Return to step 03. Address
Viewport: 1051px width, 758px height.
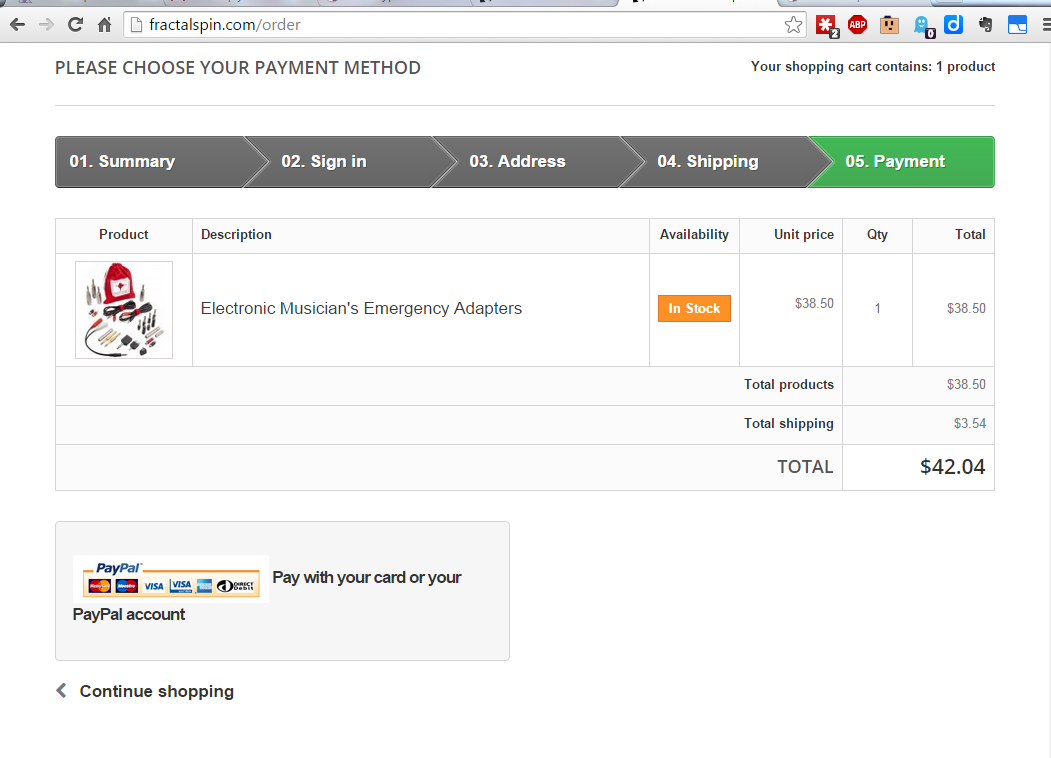click(517, 162)
